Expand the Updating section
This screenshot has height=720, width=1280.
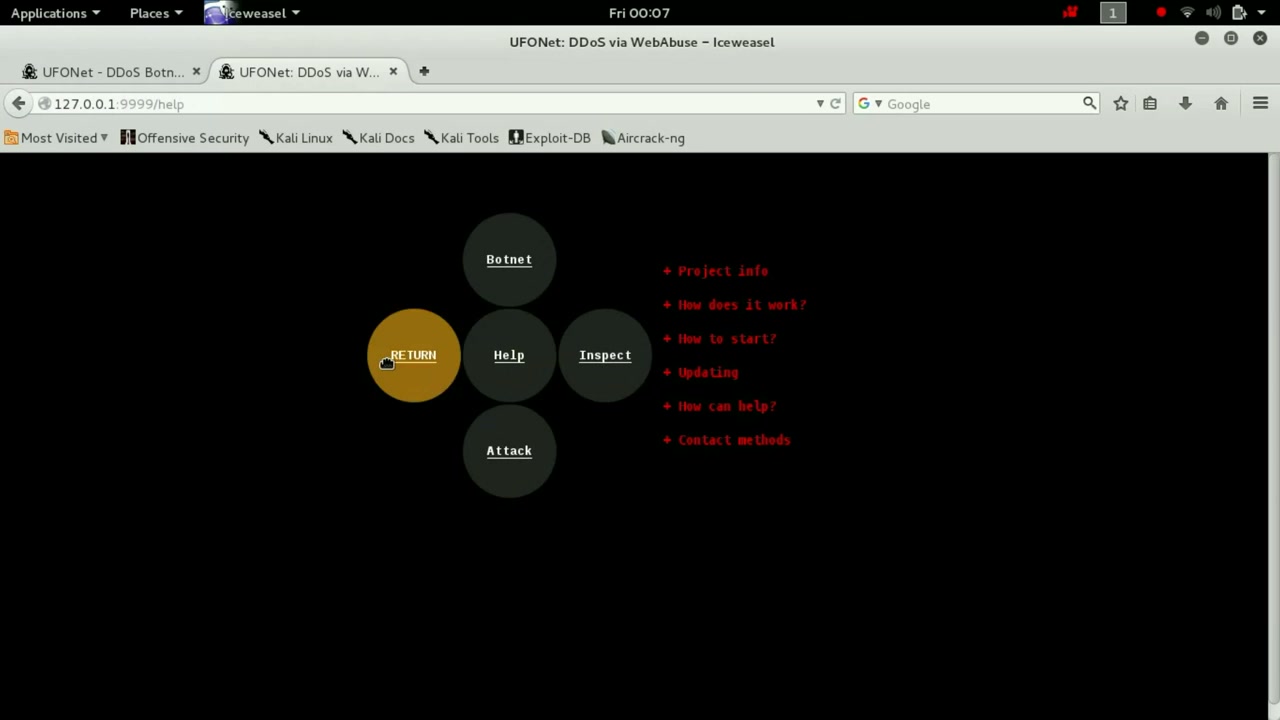(700, 372)
